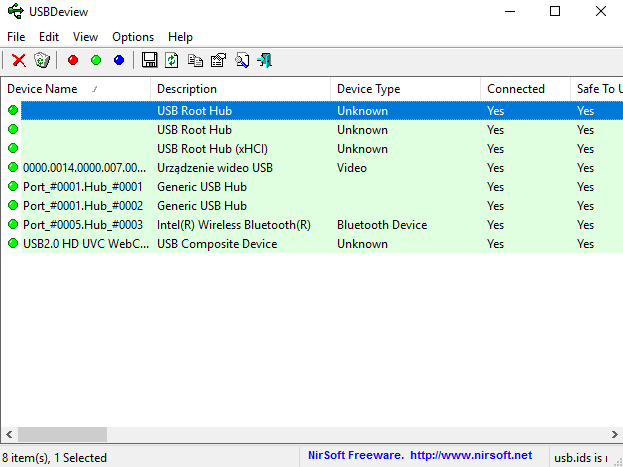Click the Bluetooth Device type cell
The image size is (623, 467).
pyautogui.click(x=382, y=225)
